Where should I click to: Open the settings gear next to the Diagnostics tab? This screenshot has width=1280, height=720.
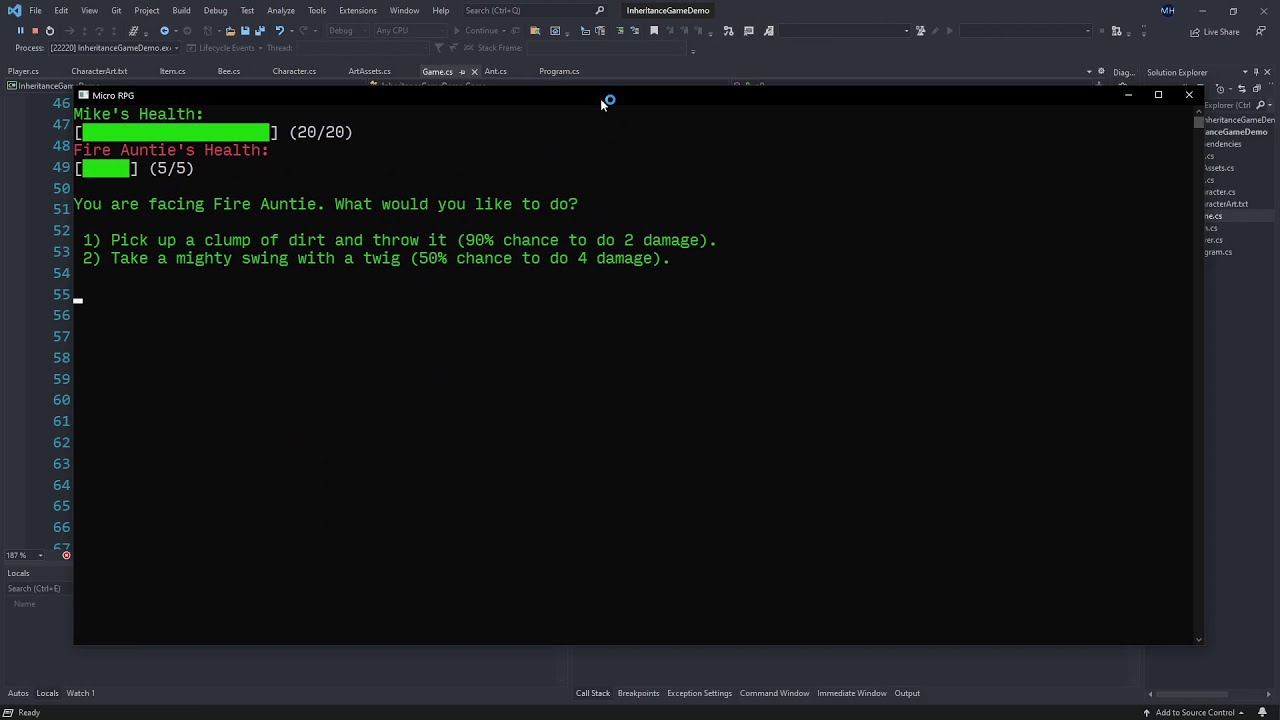[x=1101, y=72]
